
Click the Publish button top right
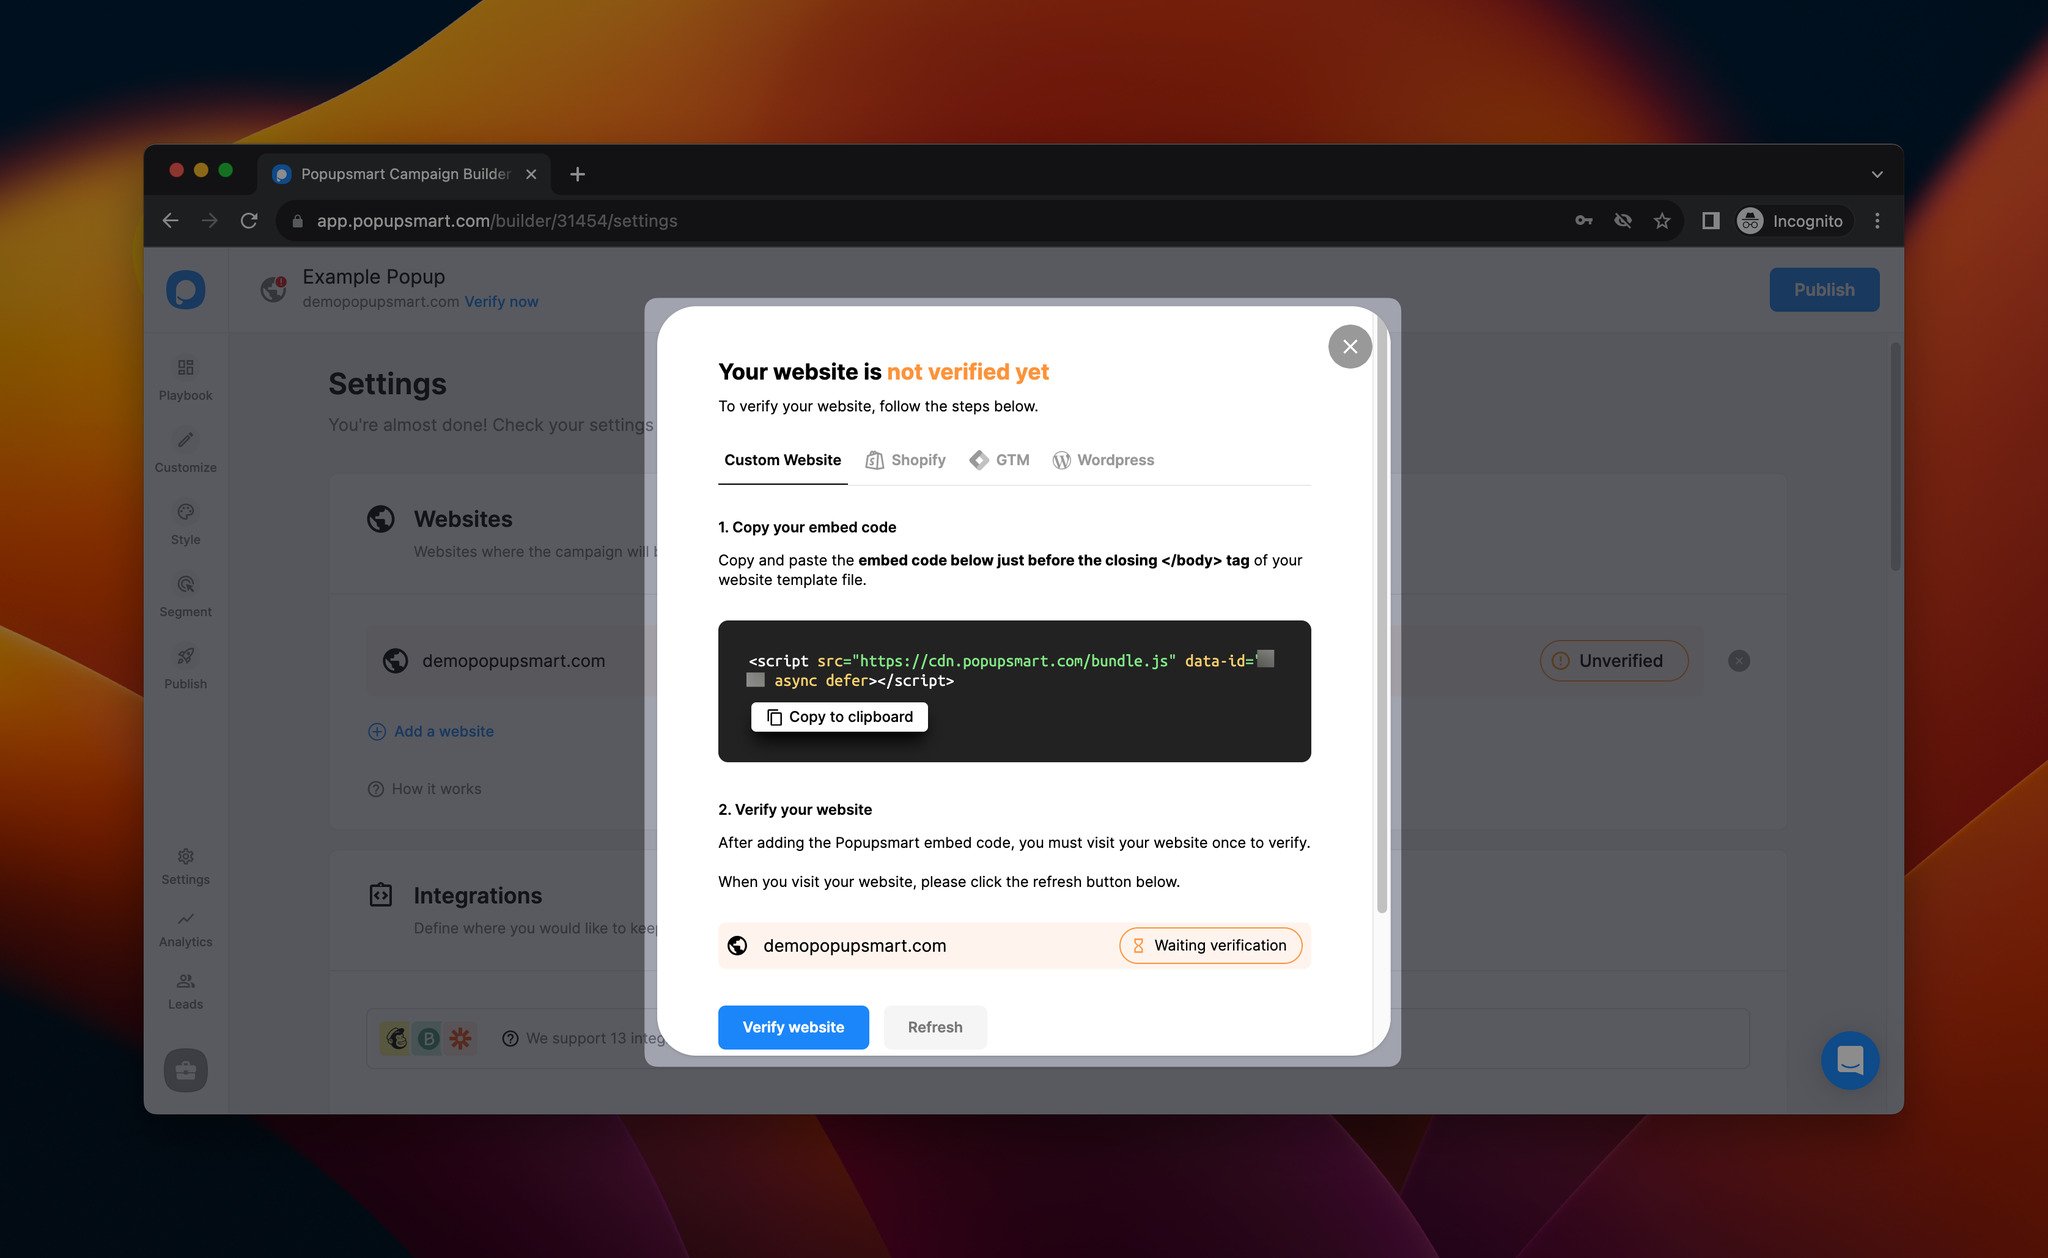click(x=1824, y=288)
